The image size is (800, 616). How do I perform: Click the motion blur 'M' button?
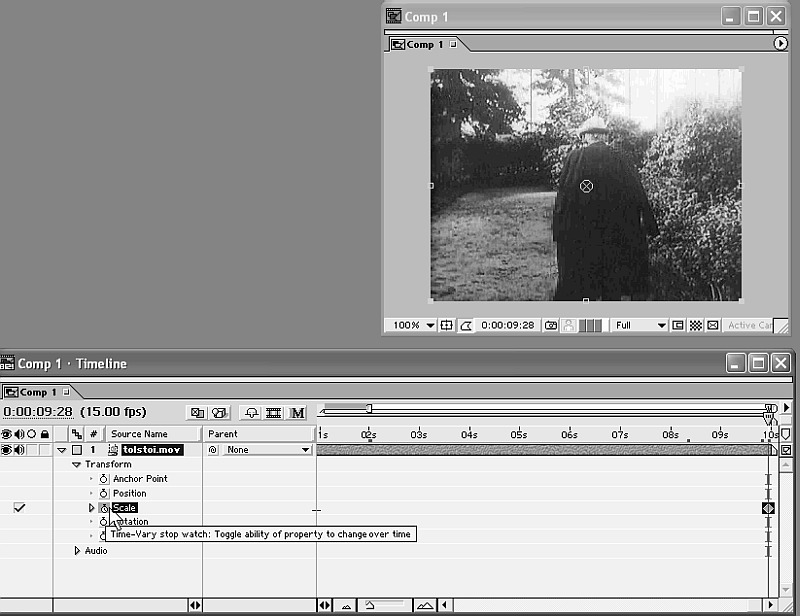click(x=297, y=412)
